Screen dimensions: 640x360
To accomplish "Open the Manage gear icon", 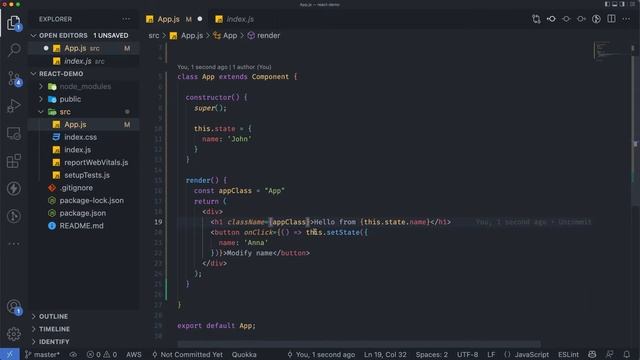I will click(x=14, y=334).
